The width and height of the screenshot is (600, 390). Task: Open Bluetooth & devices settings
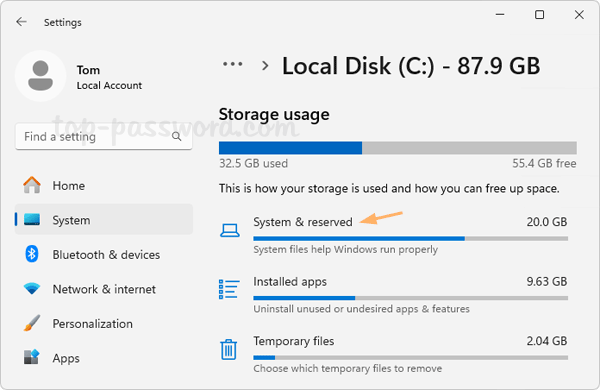[104, 255]
